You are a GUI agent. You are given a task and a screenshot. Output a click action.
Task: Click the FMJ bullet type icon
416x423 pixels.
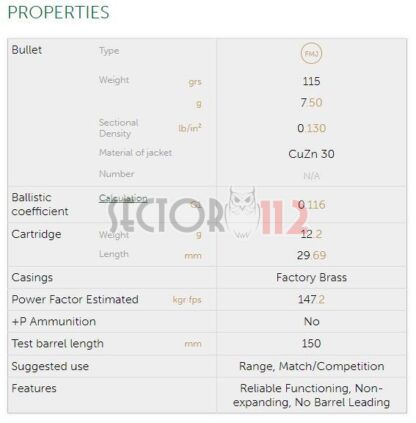(311, 53)
